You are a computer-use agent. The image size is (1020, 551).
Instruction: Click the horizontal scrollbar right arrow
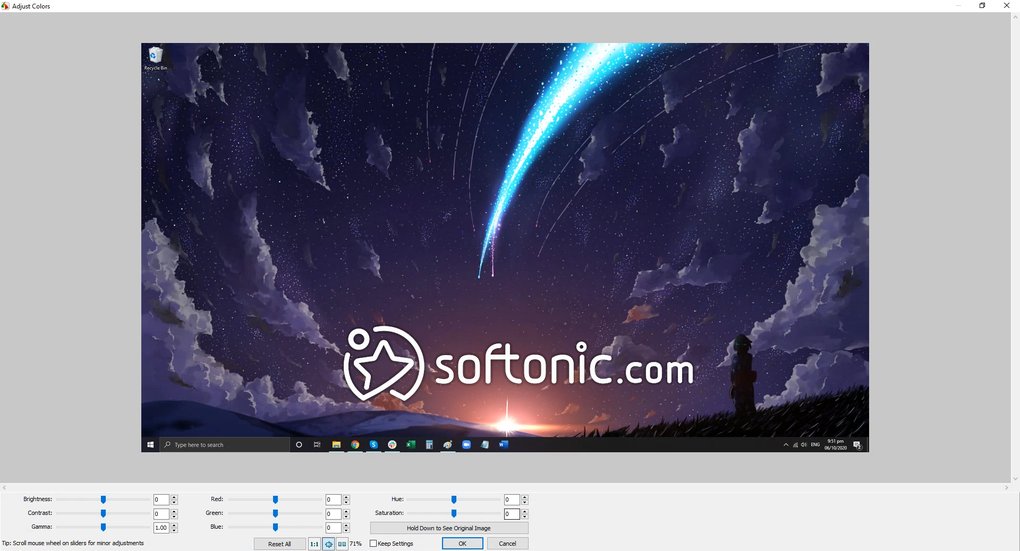(1006, 487)
